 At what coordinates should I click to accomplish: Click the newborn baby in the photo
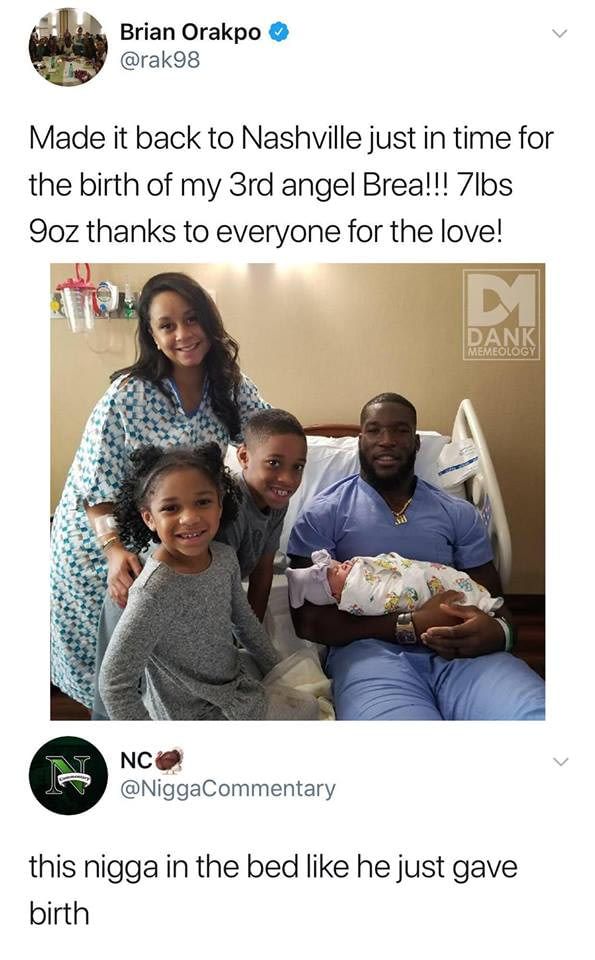click(x=392, y=585)
